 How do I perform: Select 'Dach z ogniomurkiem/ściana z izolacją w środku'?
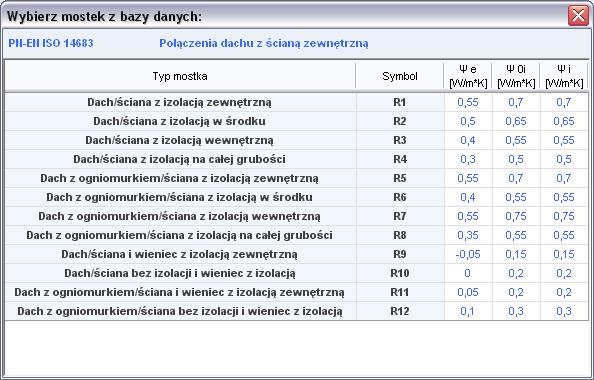pyautogui.click(x=297, y=197)
